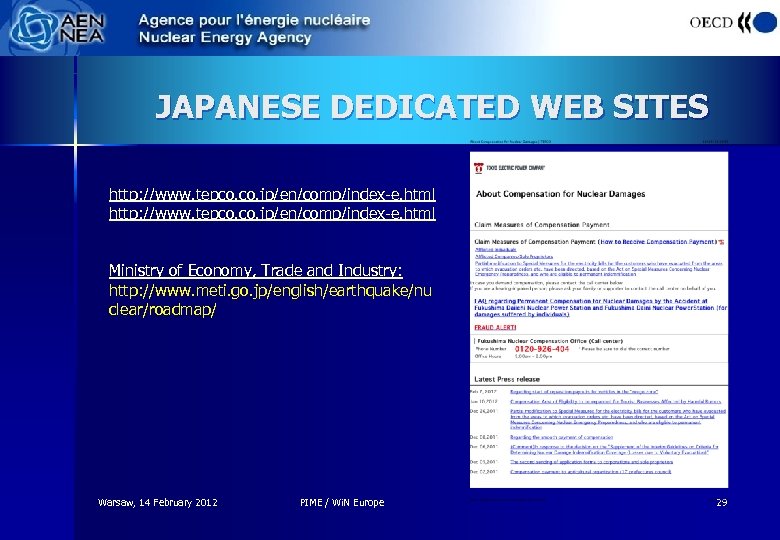Click 'Fukushima Nuclear Compensation Office (Call center)' text
This screenshot has width=780, height=540.
550,341
